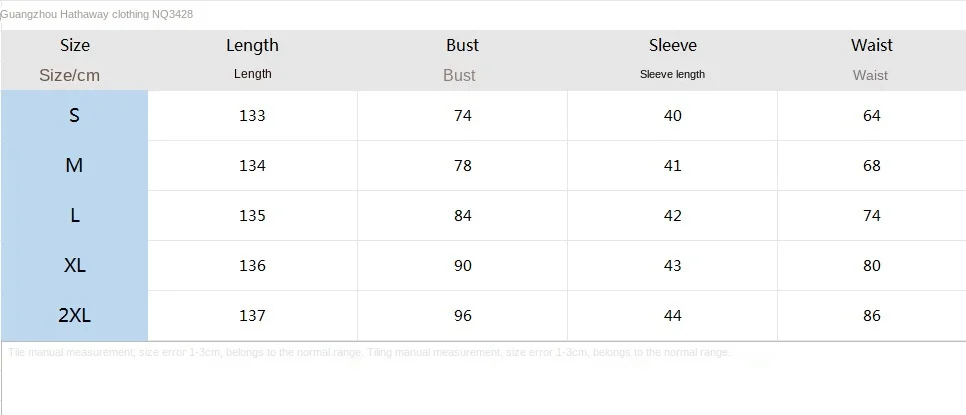Select waist value 64 for size S
Screen dimensions: 966x415
point(872,116)
